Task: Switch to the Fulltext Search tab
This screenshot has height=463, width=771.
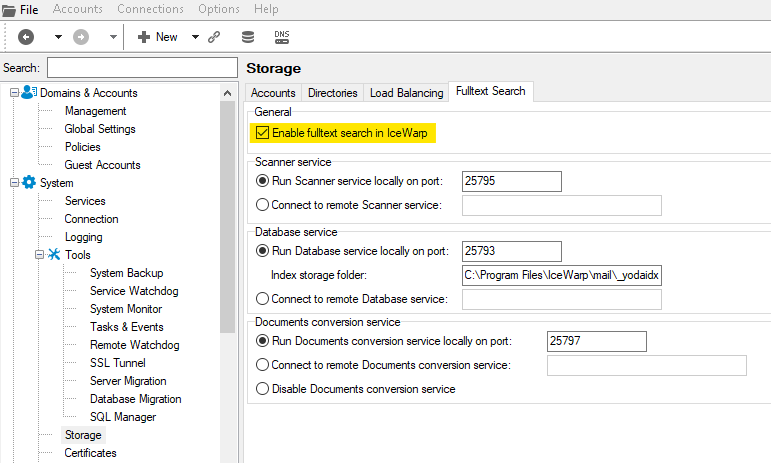Action: [491, 91]
